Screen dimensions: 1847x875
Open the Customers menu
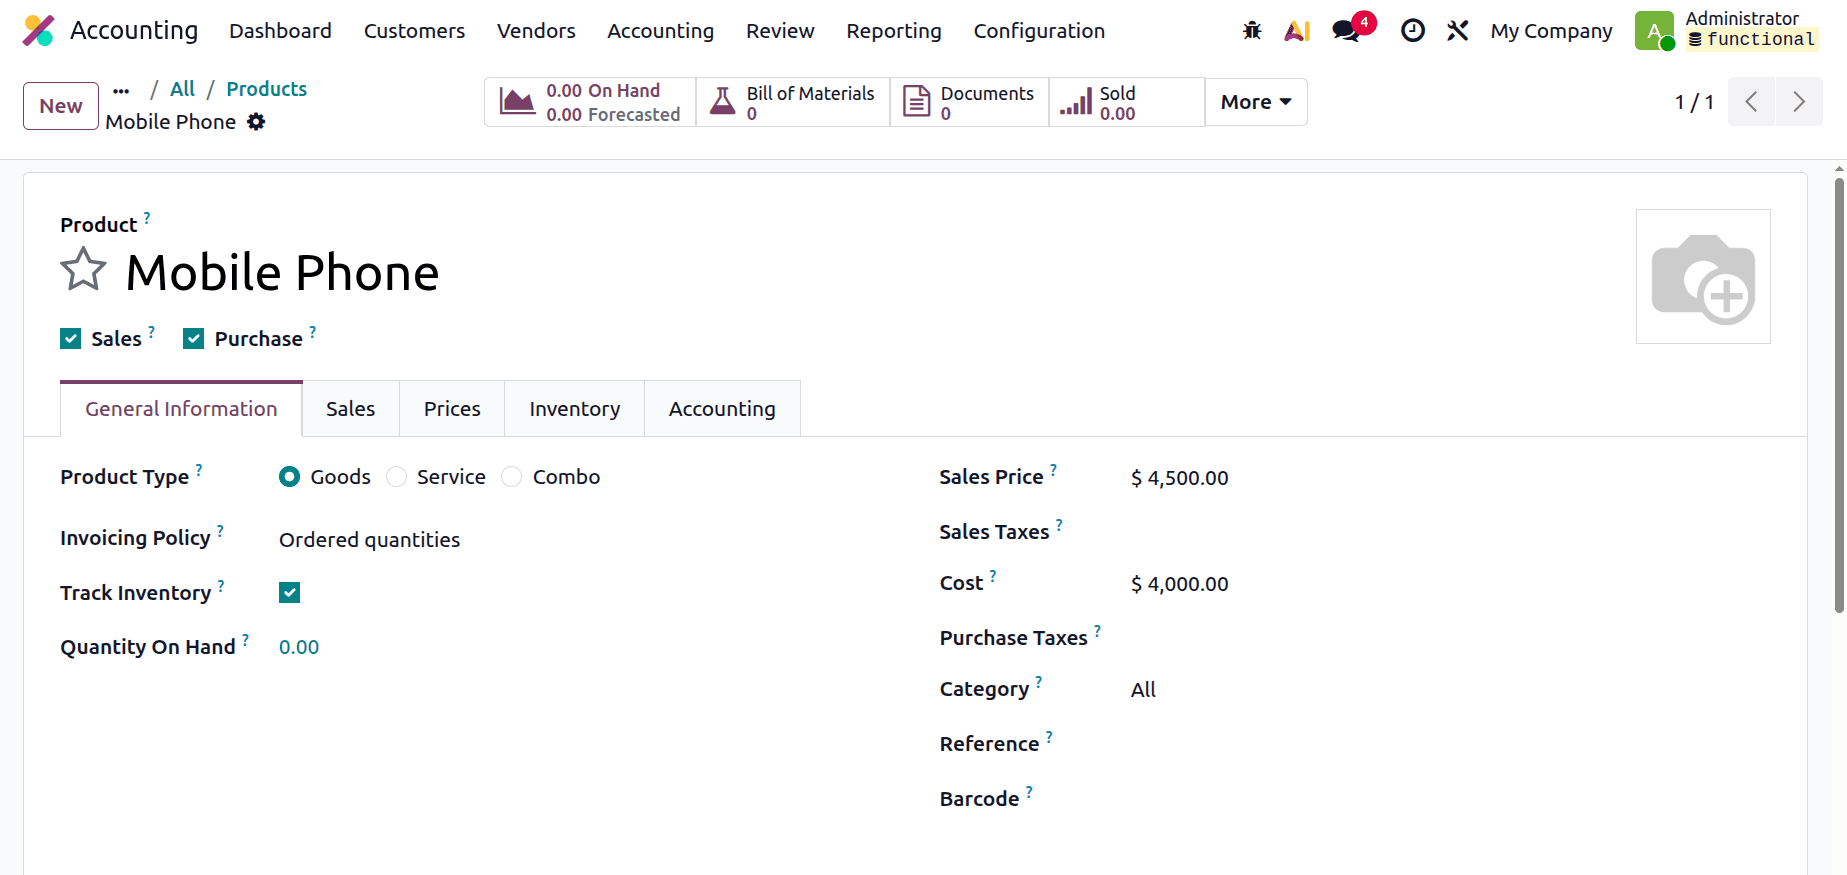tap(414, 31)
